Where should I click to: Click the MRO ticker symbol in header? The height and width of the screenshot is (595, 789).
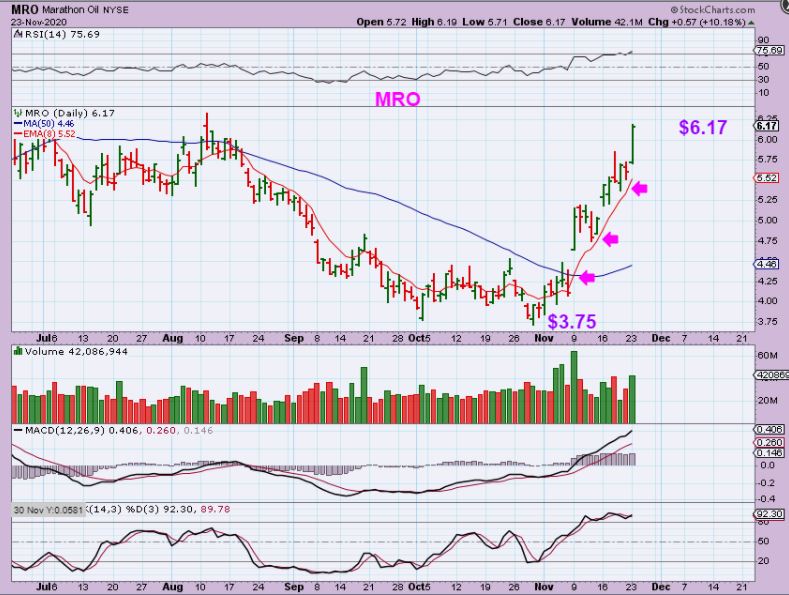[25, 10]
